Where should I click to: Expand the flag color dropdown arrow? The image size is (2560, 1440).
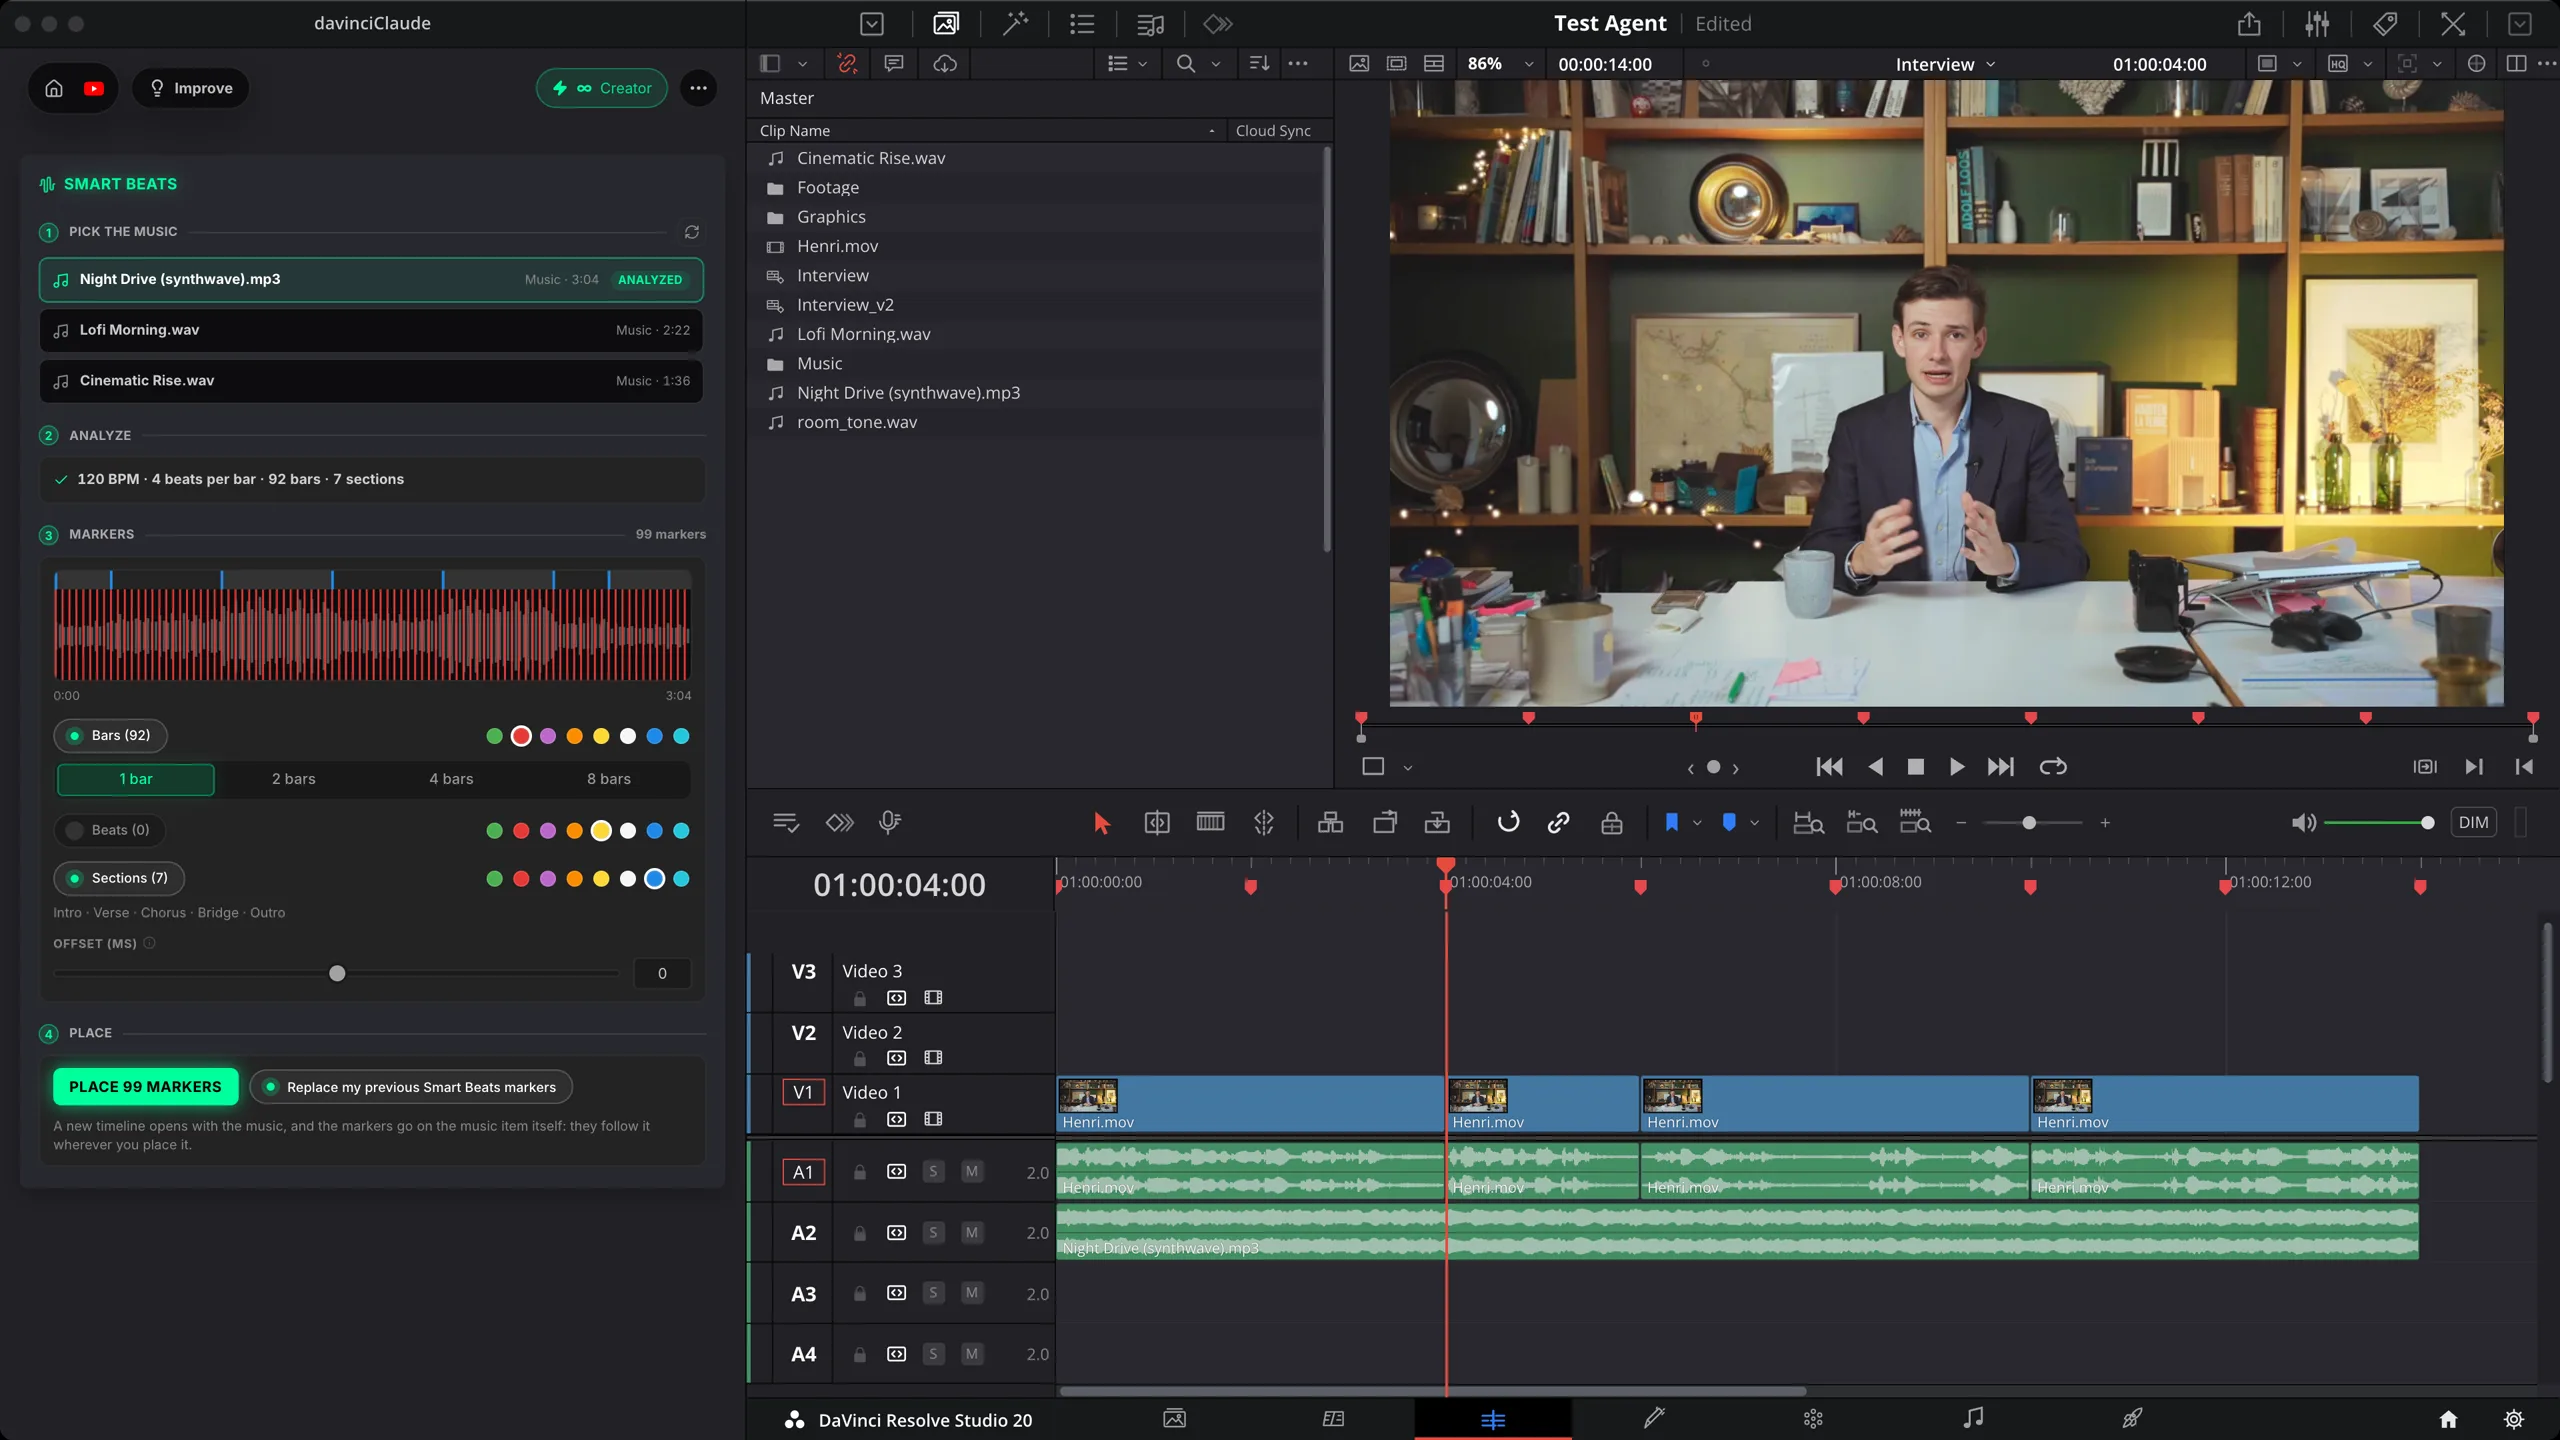pyautogui.click(x=1697, y=823)
